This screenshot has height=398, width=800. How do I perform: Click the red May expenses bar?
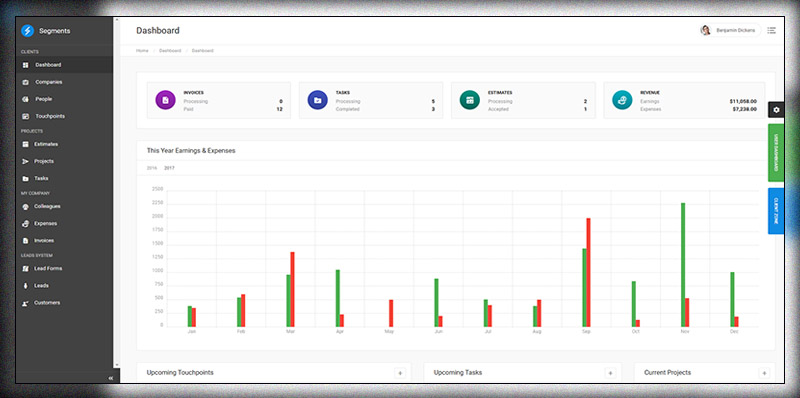point(391,313)
